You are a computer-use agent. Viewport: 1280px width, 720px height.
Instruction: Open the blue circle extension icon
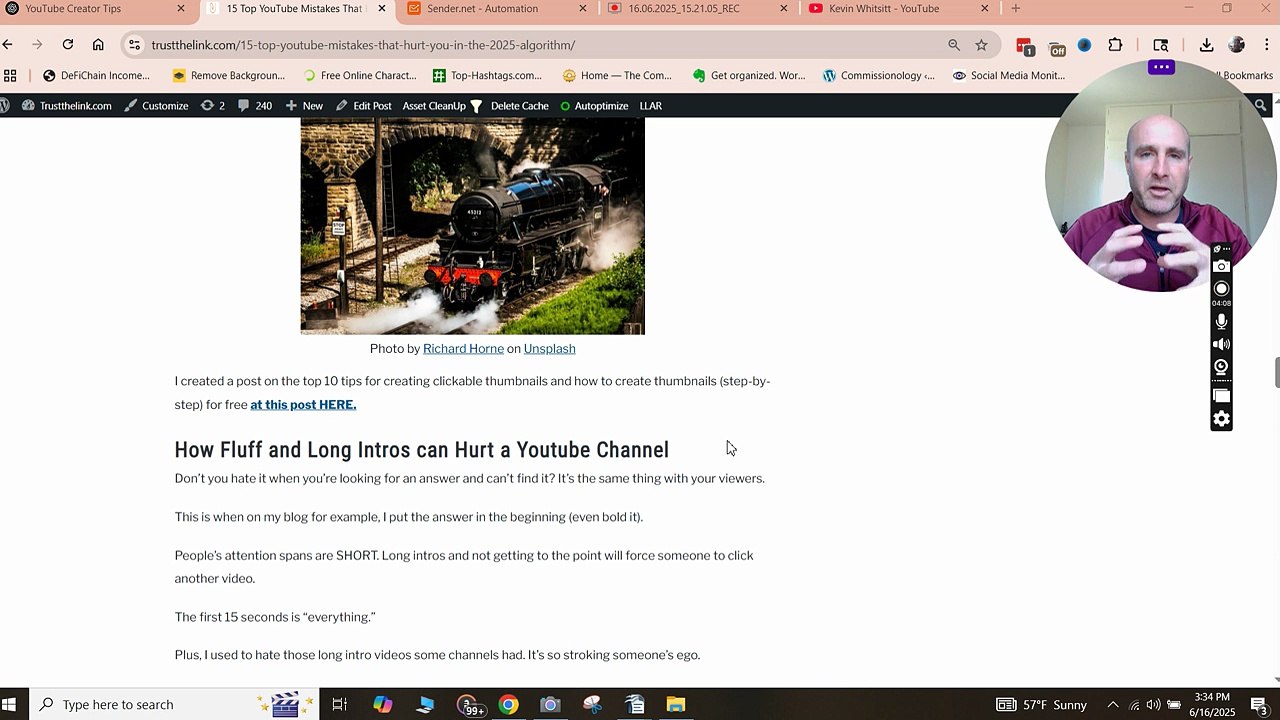coord(1084,45)
